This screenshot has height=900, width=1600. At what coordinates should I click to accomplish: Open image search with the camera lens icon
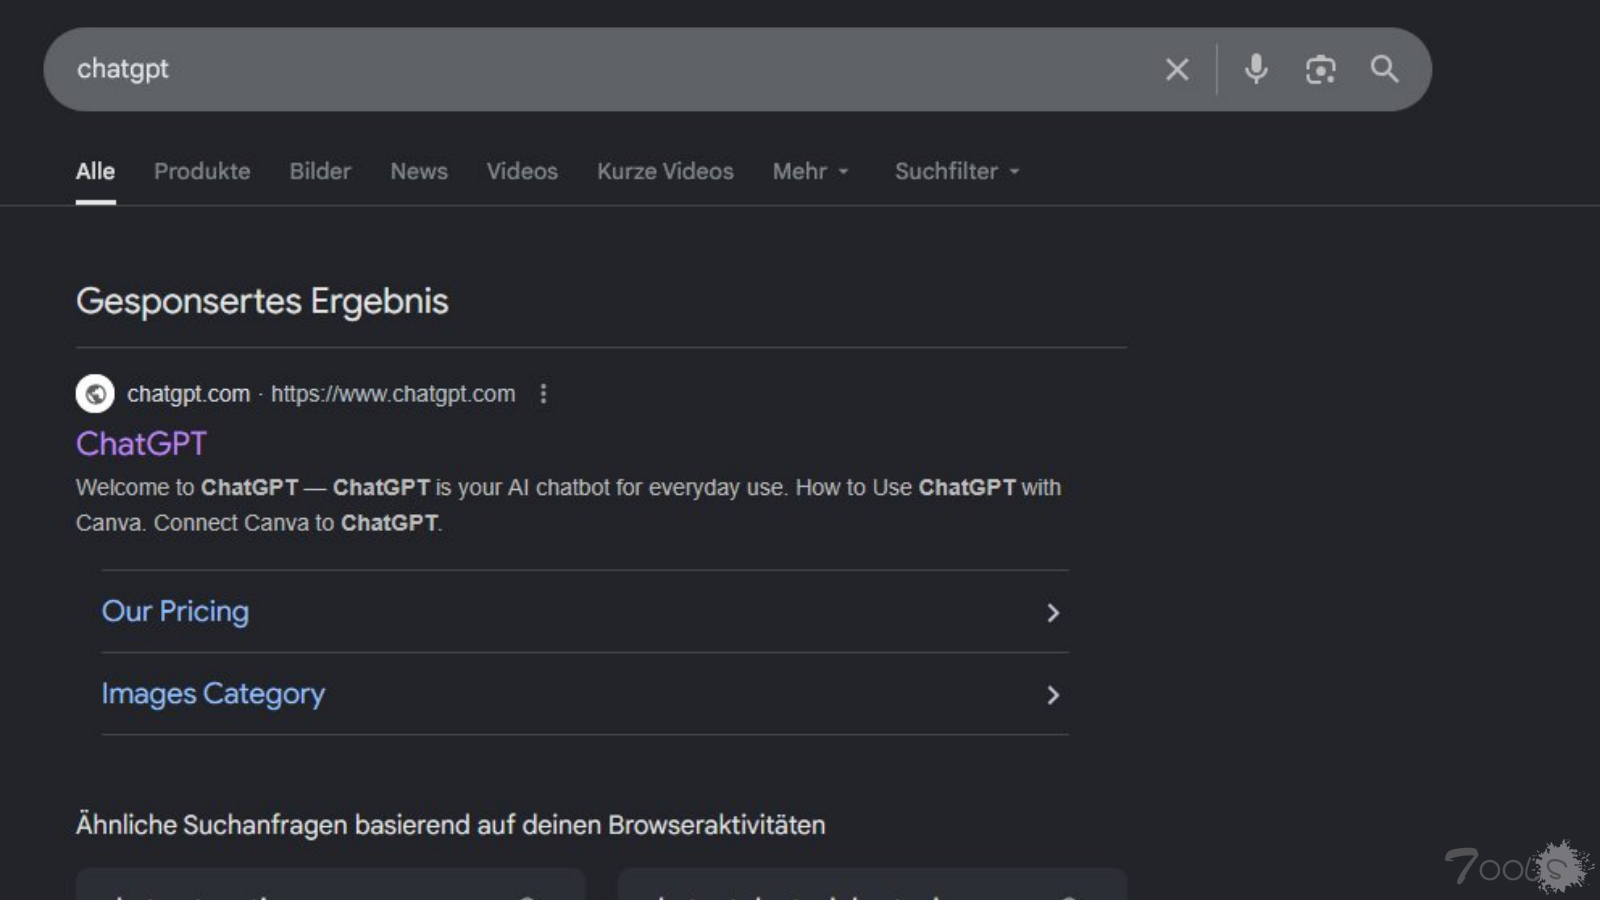pos(1320,69)
